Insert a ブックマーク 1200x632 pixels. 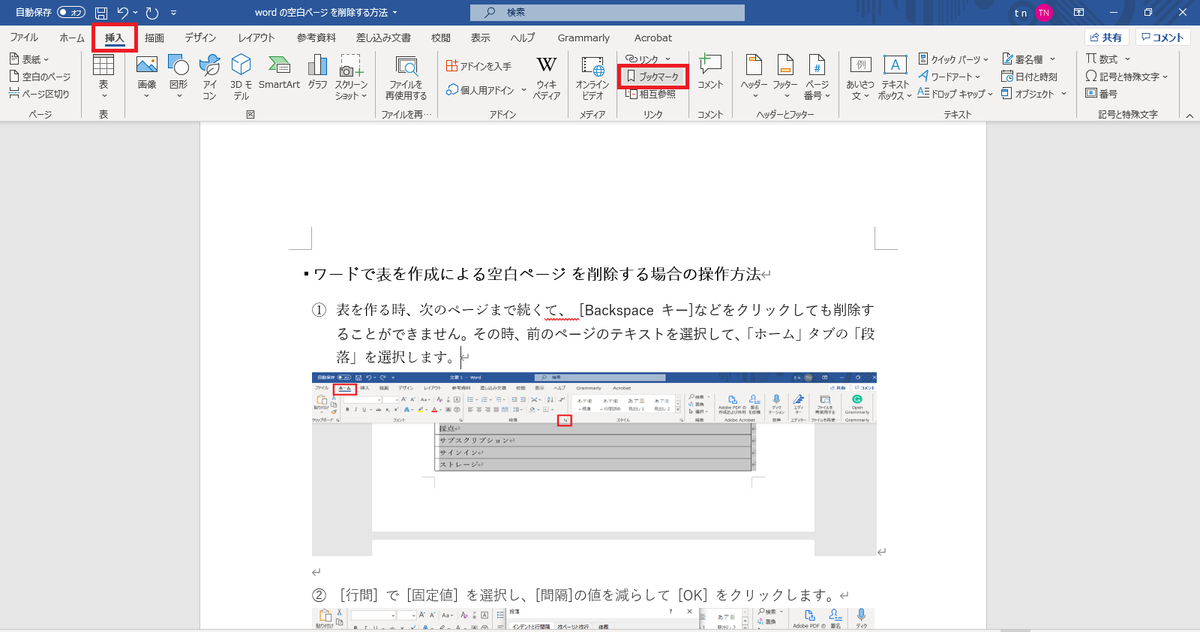[652, 77]
